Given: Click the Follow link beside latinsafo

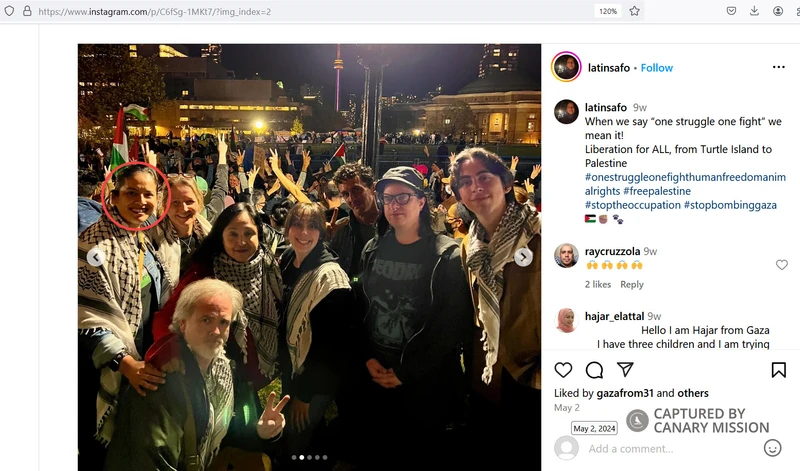Looking at the screenshot, I should (x=657, y=68).
